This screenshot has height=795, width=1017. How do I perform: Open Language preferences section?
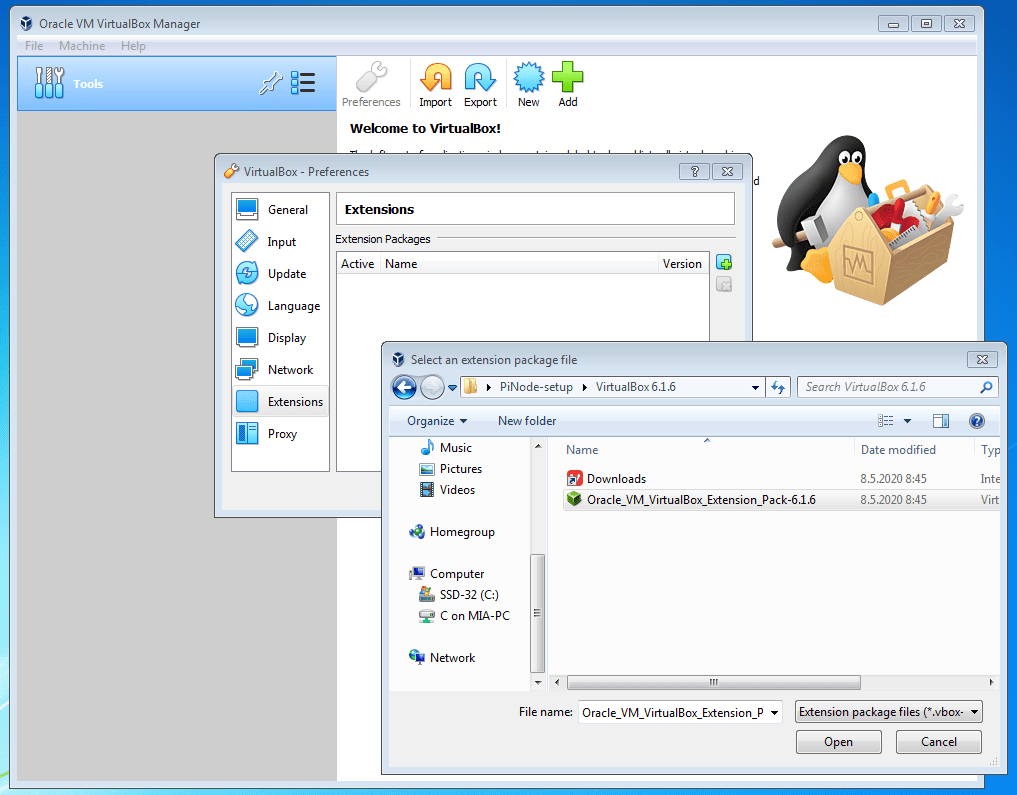(x=280, y=305)
